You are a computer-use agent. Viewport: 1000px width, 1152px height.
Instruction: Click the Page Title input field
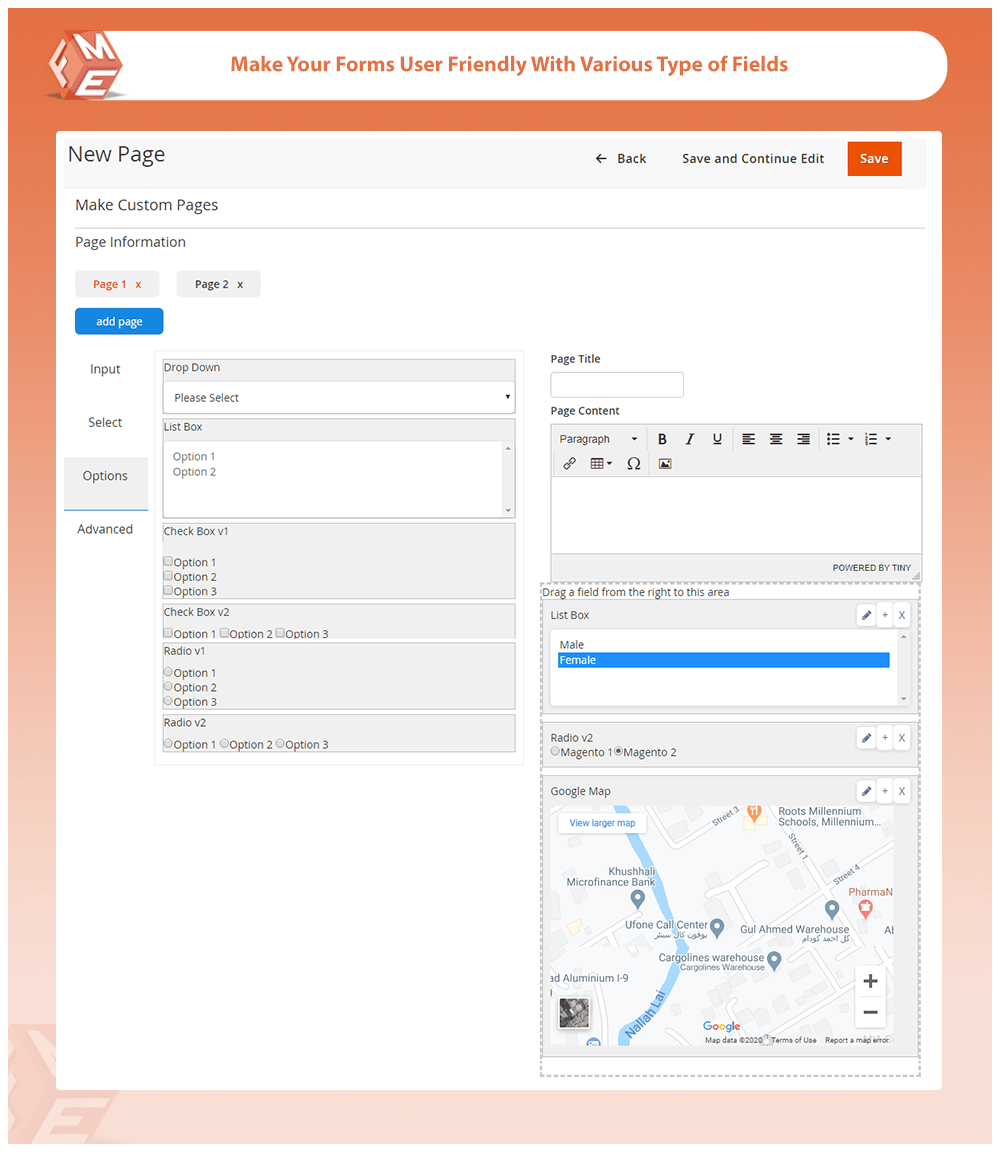(617, 385)
